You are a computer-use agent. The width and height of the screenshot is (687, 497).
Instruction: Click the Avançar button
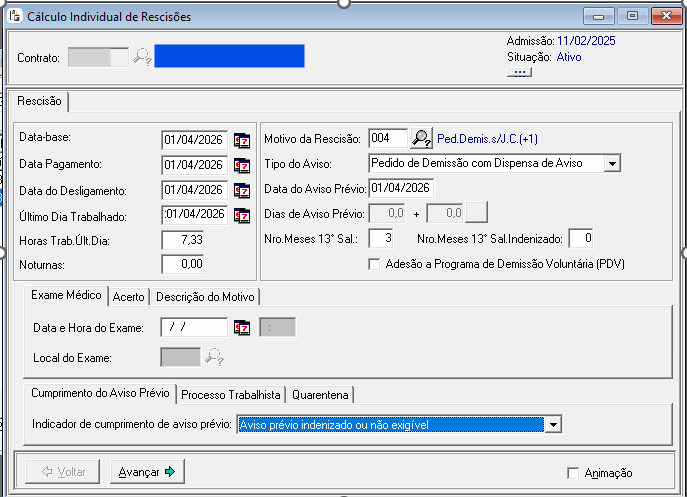pyautogui.click(x=148, y=472)
